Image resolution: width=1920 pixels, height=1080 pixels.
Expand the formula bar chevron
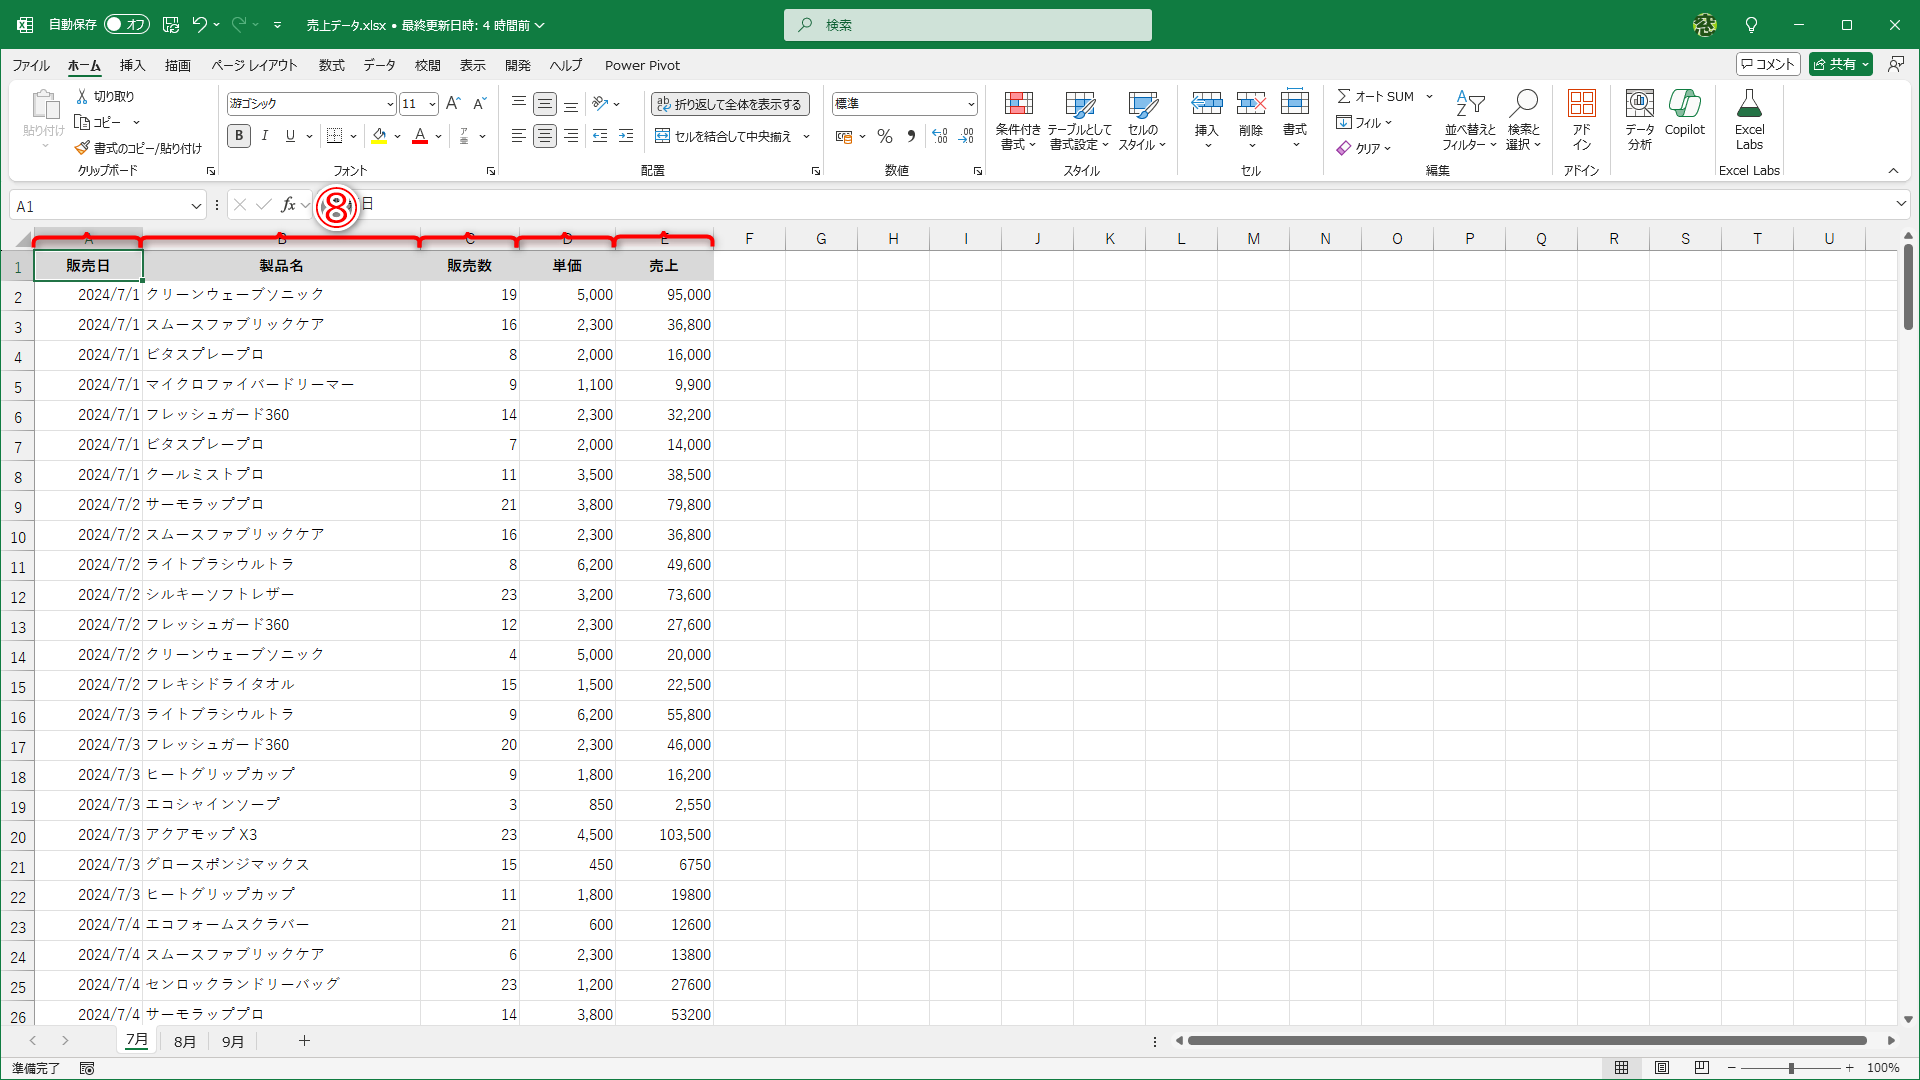pyautogui.click(x=1900, y=204)
